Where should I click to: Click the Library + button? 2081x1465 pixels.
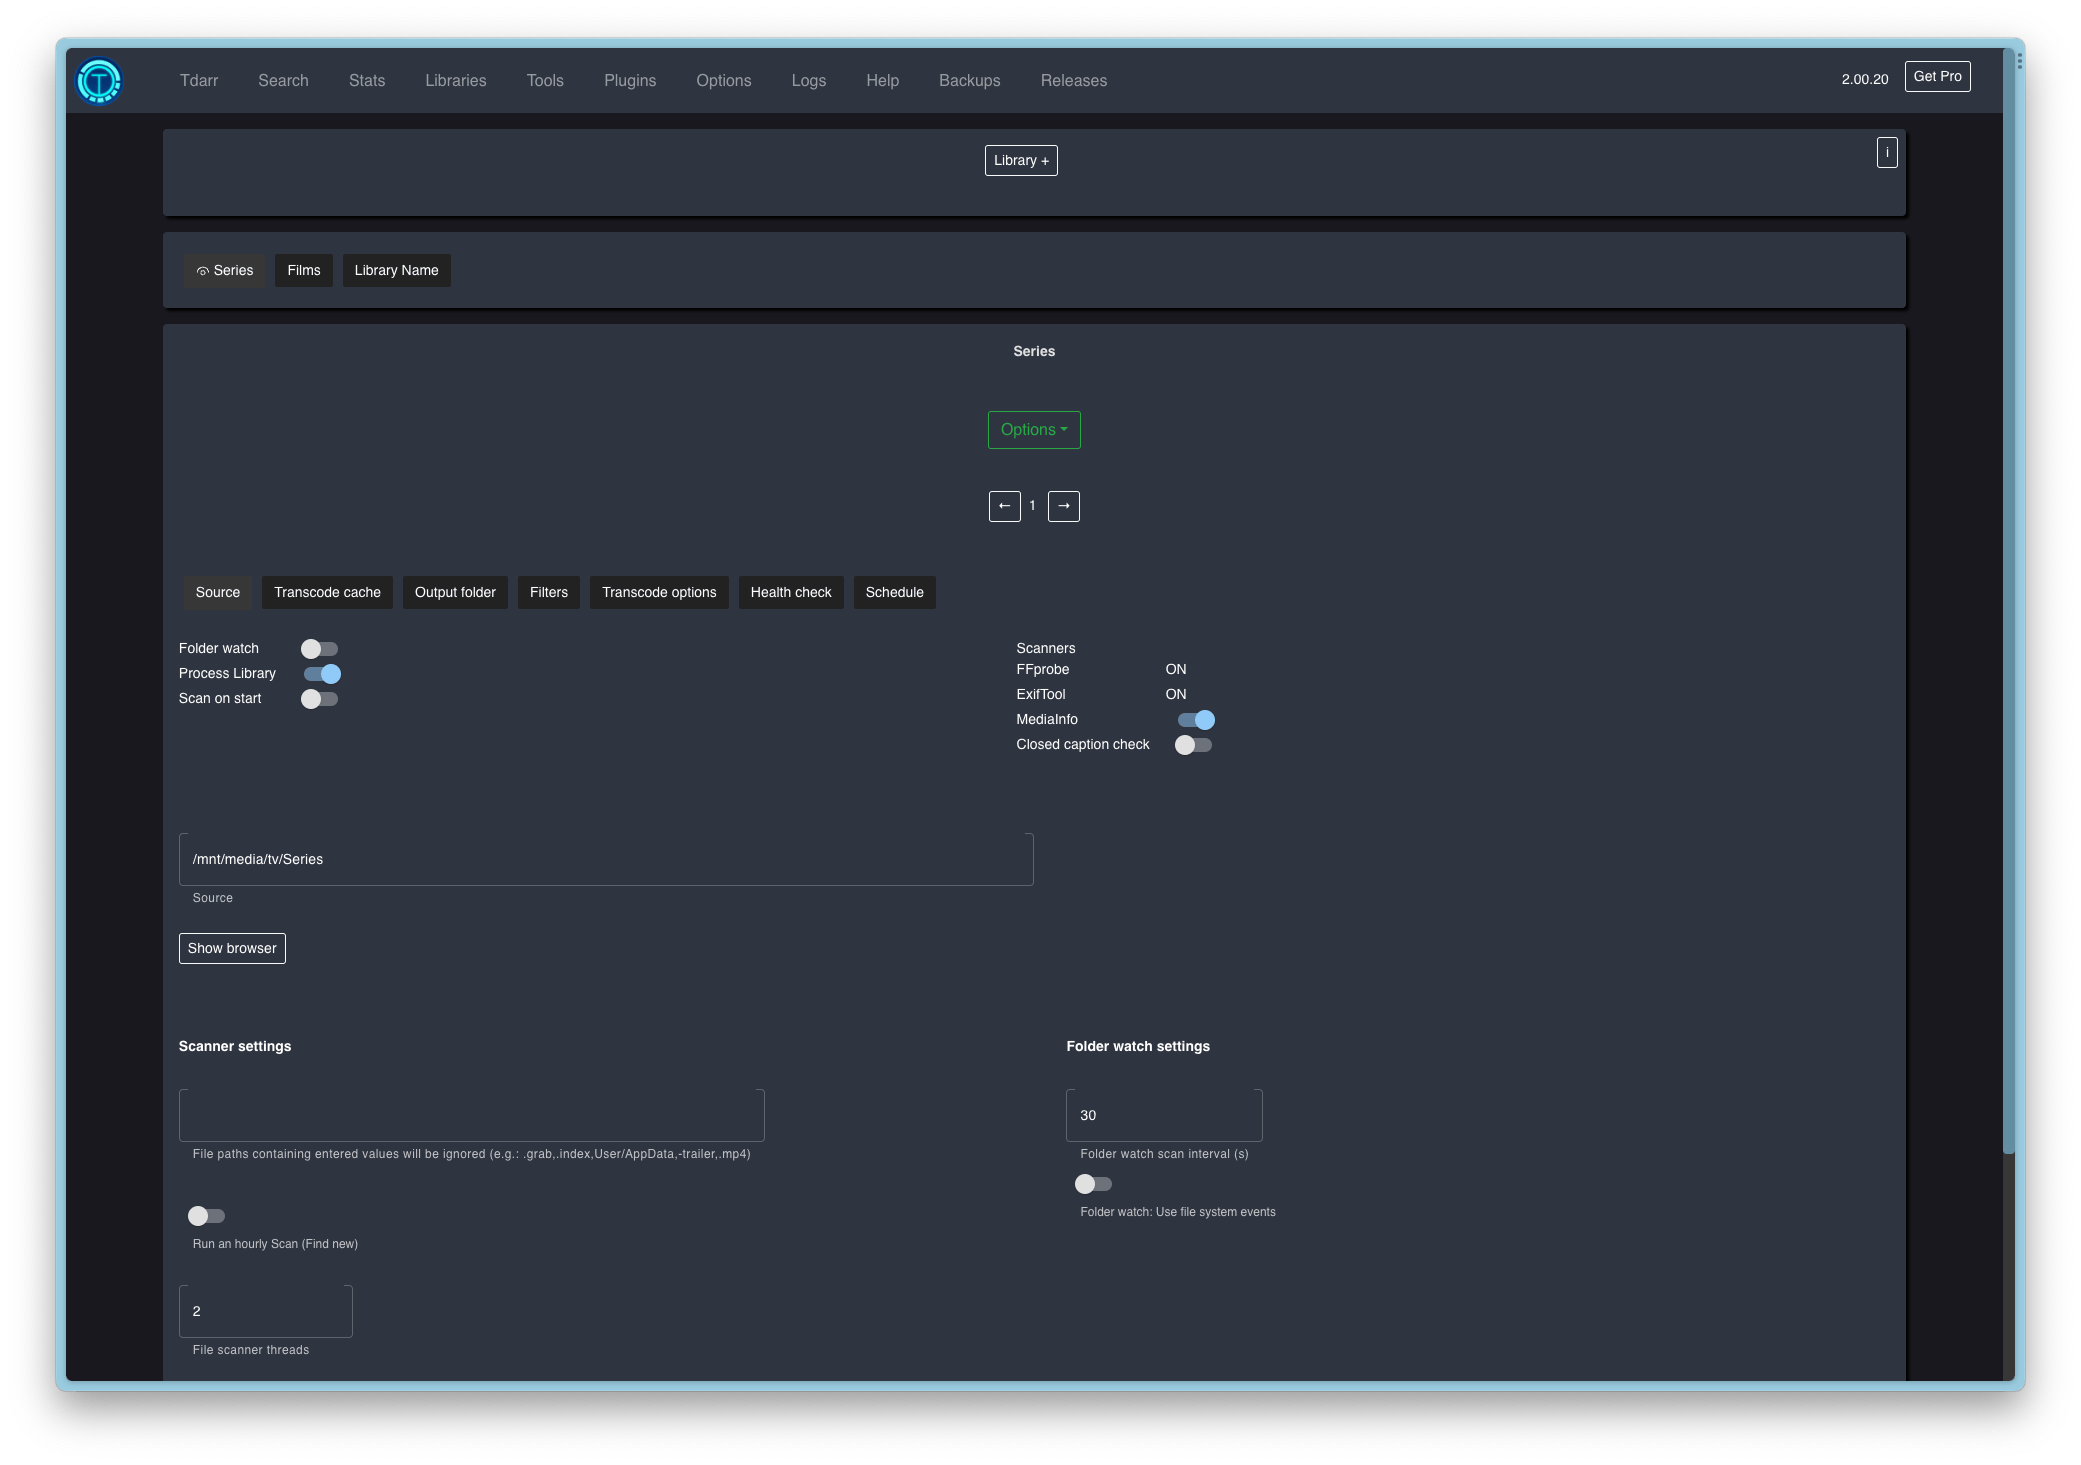[1021, 161]
